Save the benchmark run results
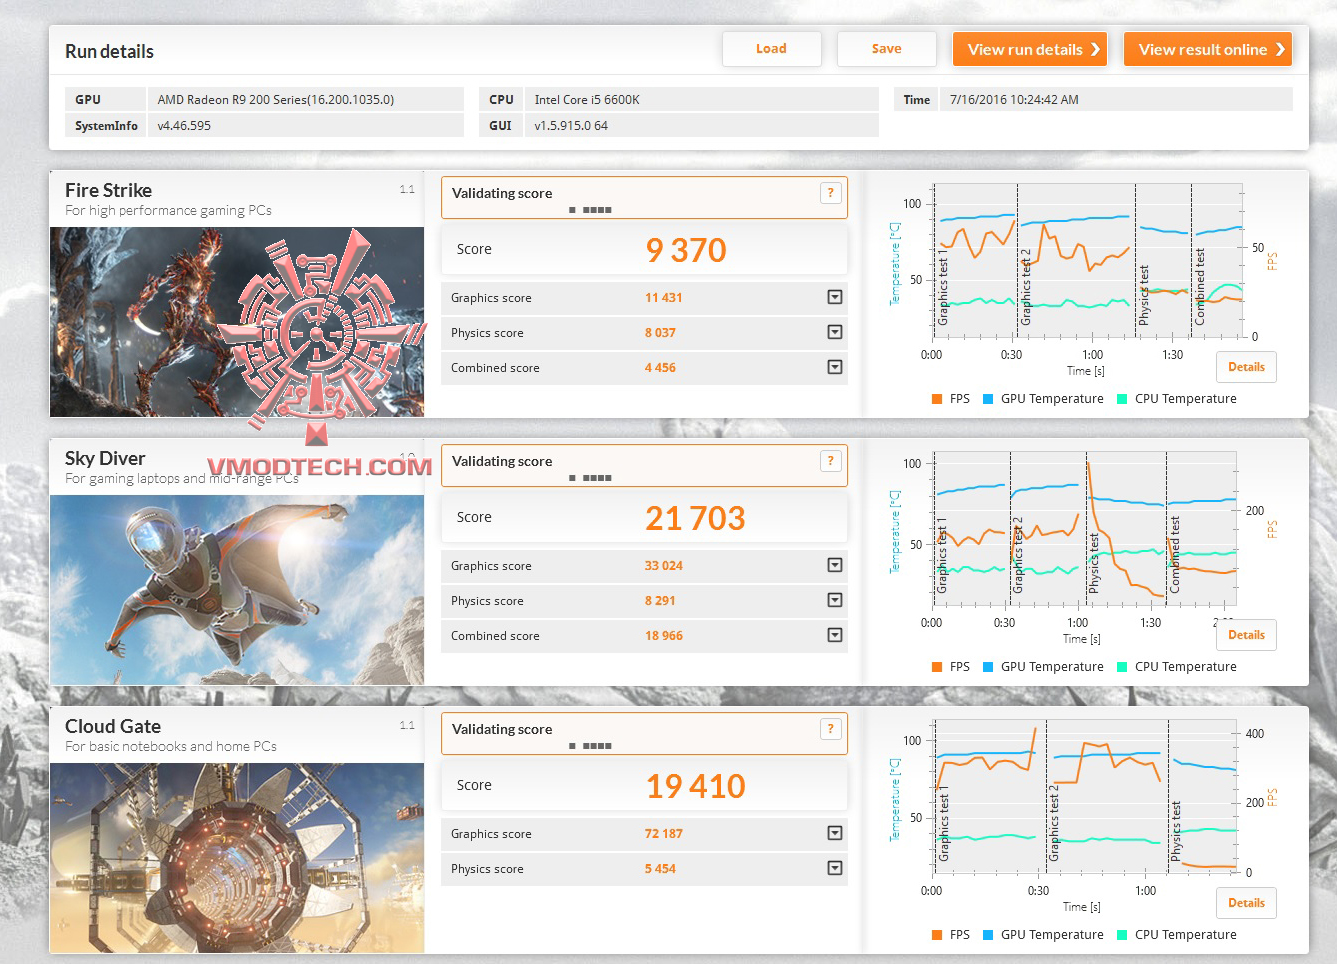Screen dimensions: 1337x964 (886, 49)
